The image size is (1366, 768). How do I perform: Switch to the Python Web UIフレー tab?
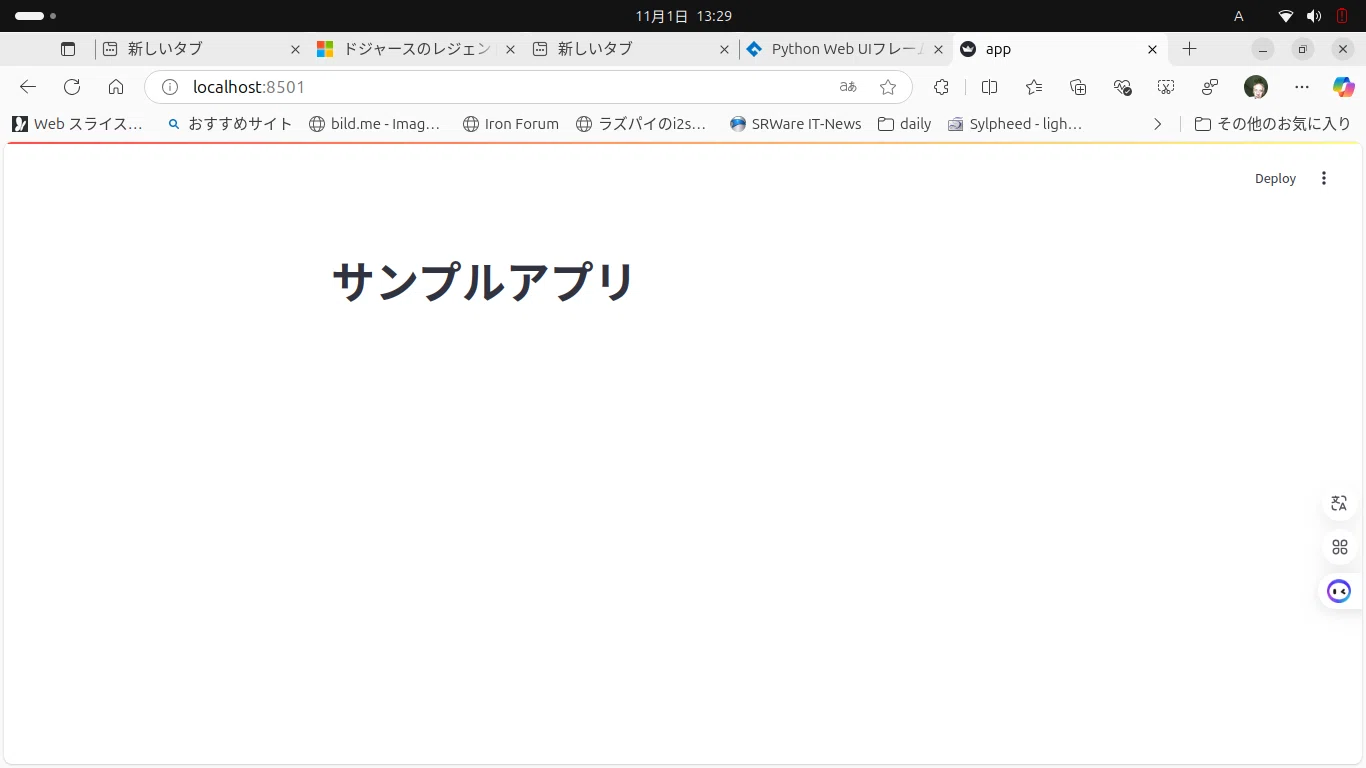pyautogui.click(x=845, y=49)
